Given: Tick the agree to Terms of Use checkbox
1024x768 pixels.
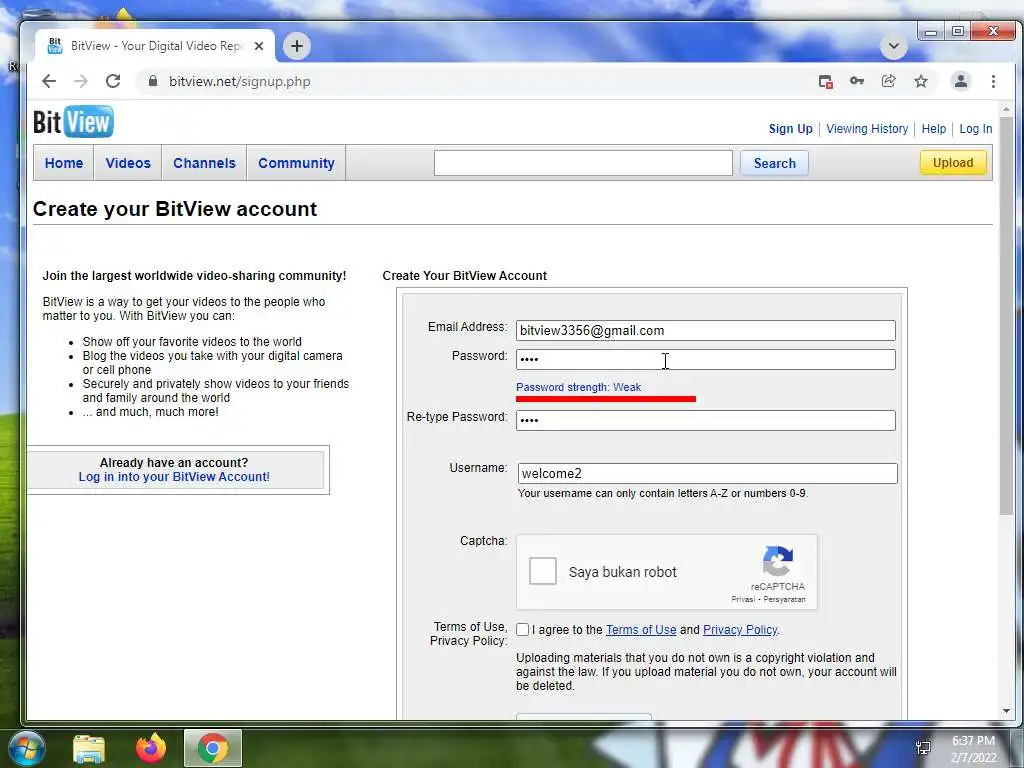Looking at the screenshot, I should [x=522, y=630].
